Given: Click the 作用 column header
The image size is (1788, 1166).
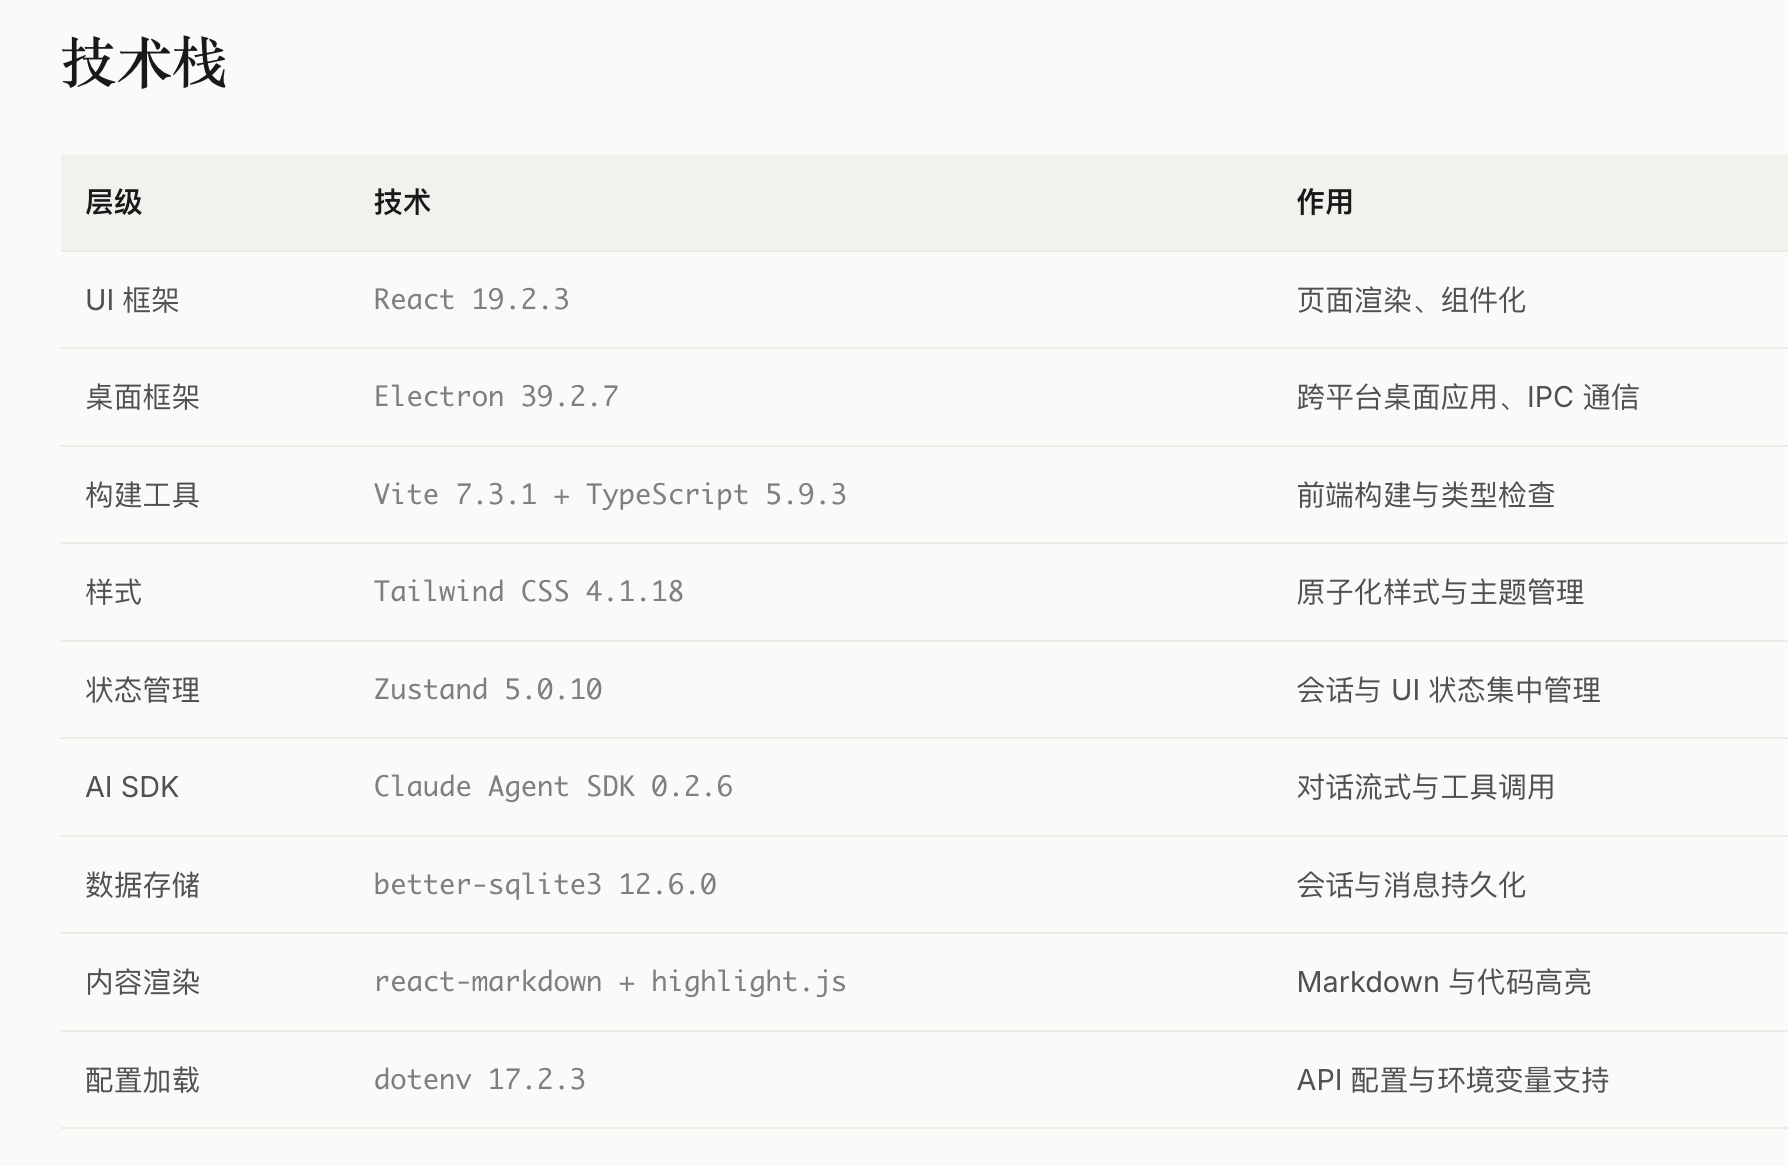Looking at the screenshot, I should [1324, 202].
